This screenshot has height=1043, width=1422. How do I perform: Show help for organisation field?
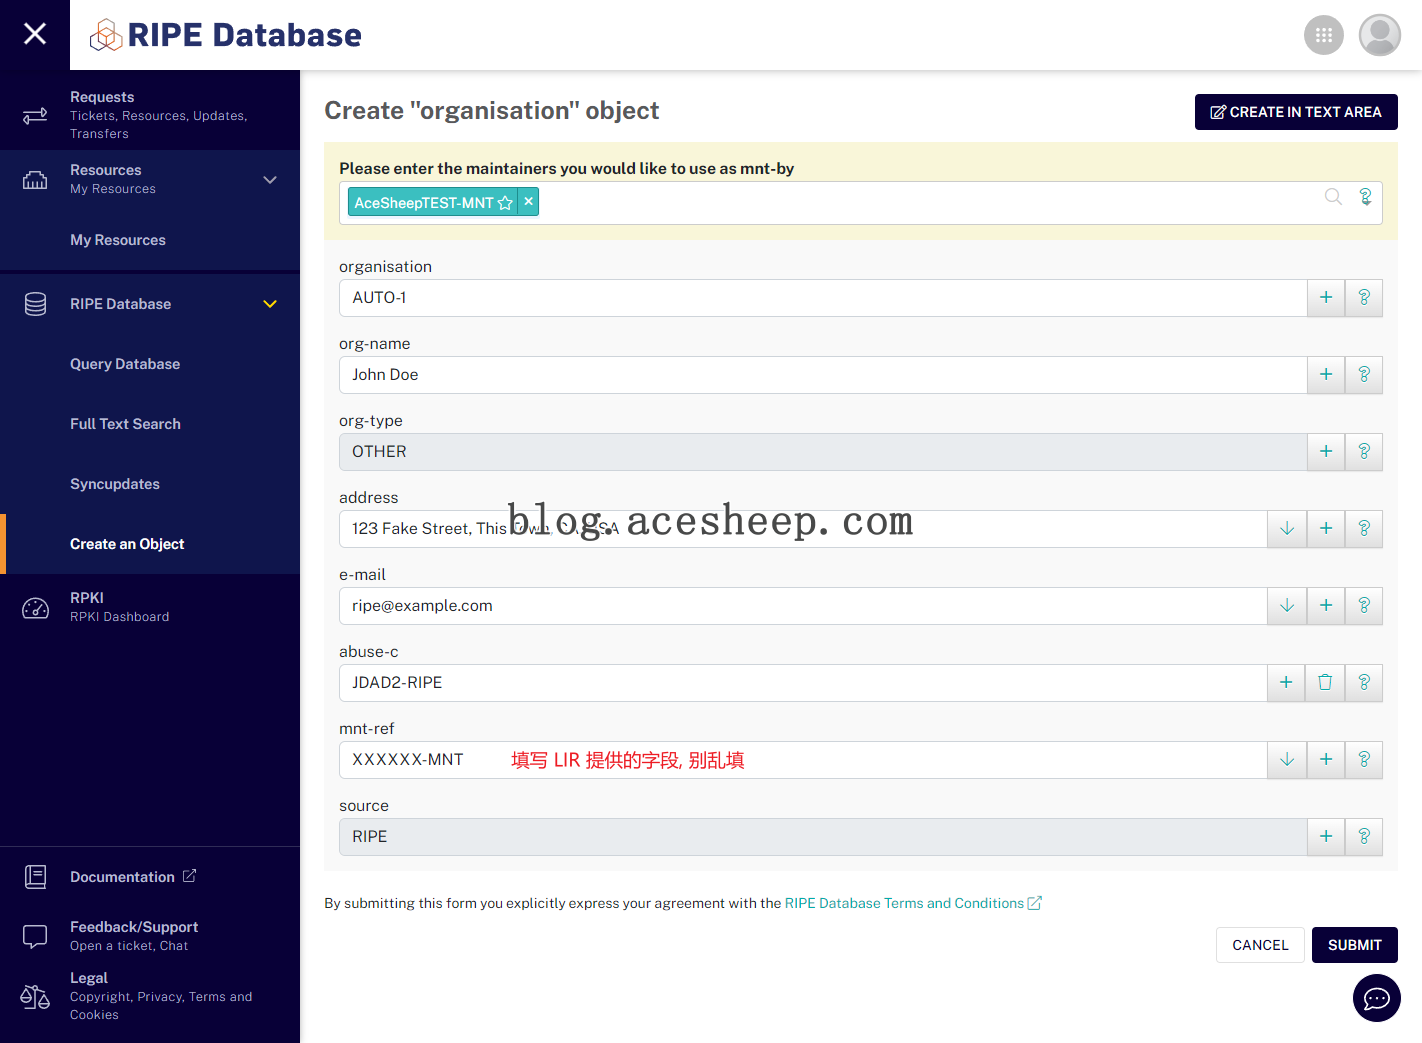coord(1364,298)
